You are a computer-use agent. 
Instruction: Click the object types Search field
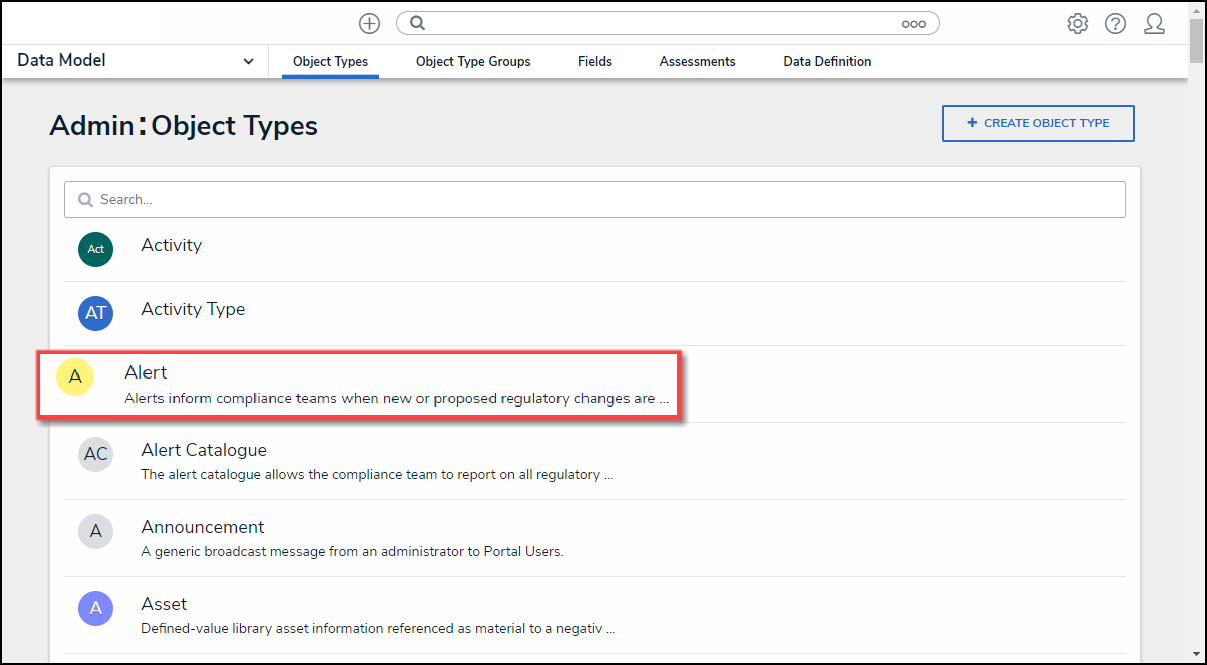[595, 199]
